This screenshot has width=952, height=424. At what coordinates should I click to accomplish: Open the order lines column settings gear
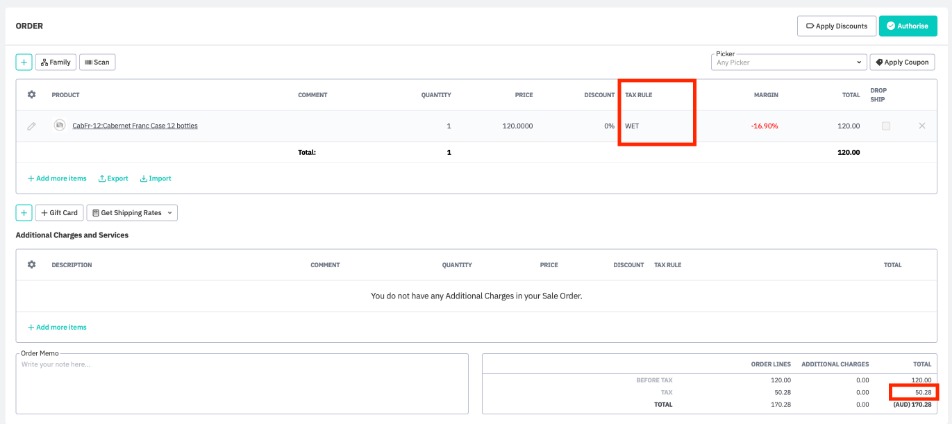click(31, 95)
